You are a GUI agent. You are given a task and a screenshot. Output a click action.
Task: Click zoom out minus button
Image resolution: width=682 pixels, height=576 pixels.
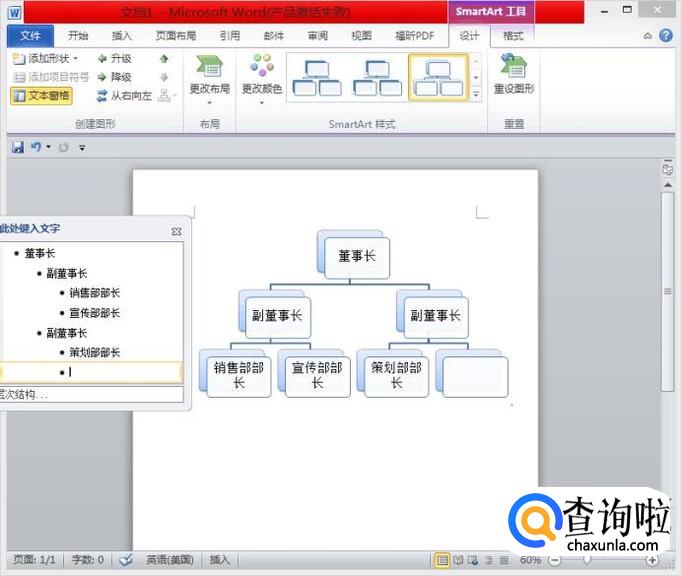coord(555,560)
